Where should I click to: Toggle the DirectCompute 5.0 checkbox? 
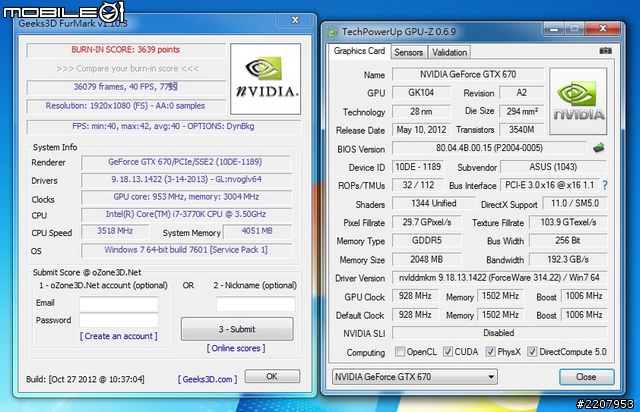[x=532, y=352]
